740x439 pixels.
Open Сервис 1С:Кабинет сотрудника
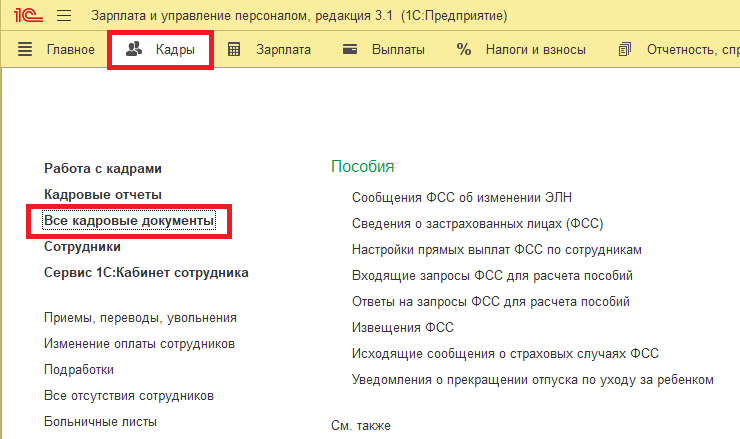tap(146, 272)
